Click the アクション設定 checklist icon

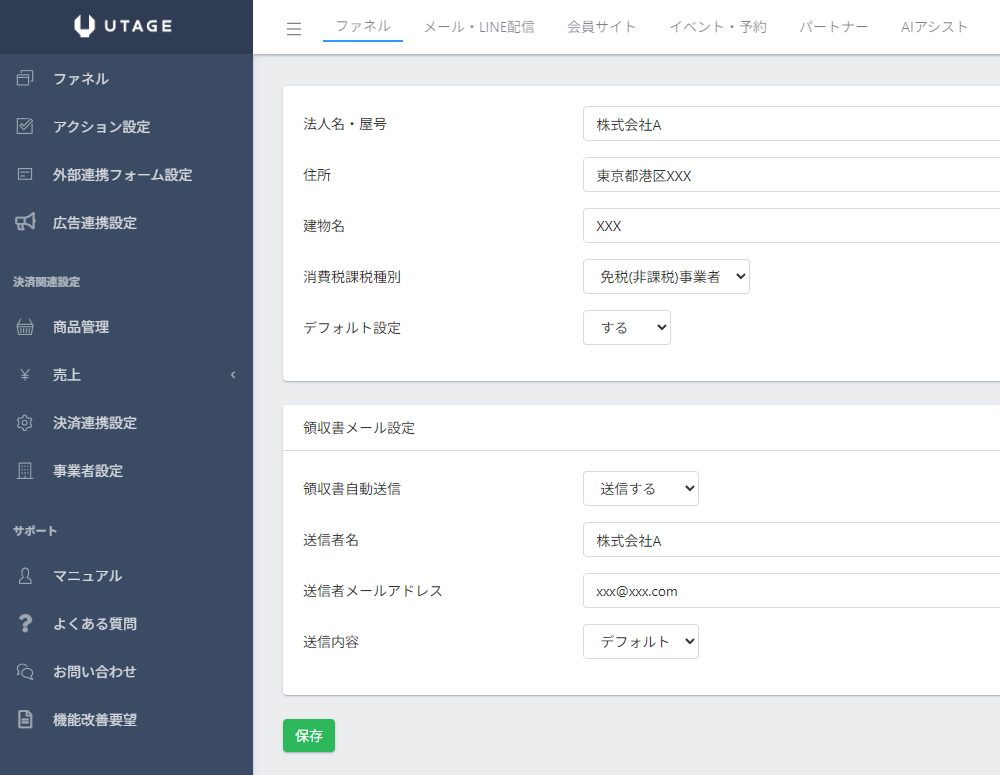point(26,127)
